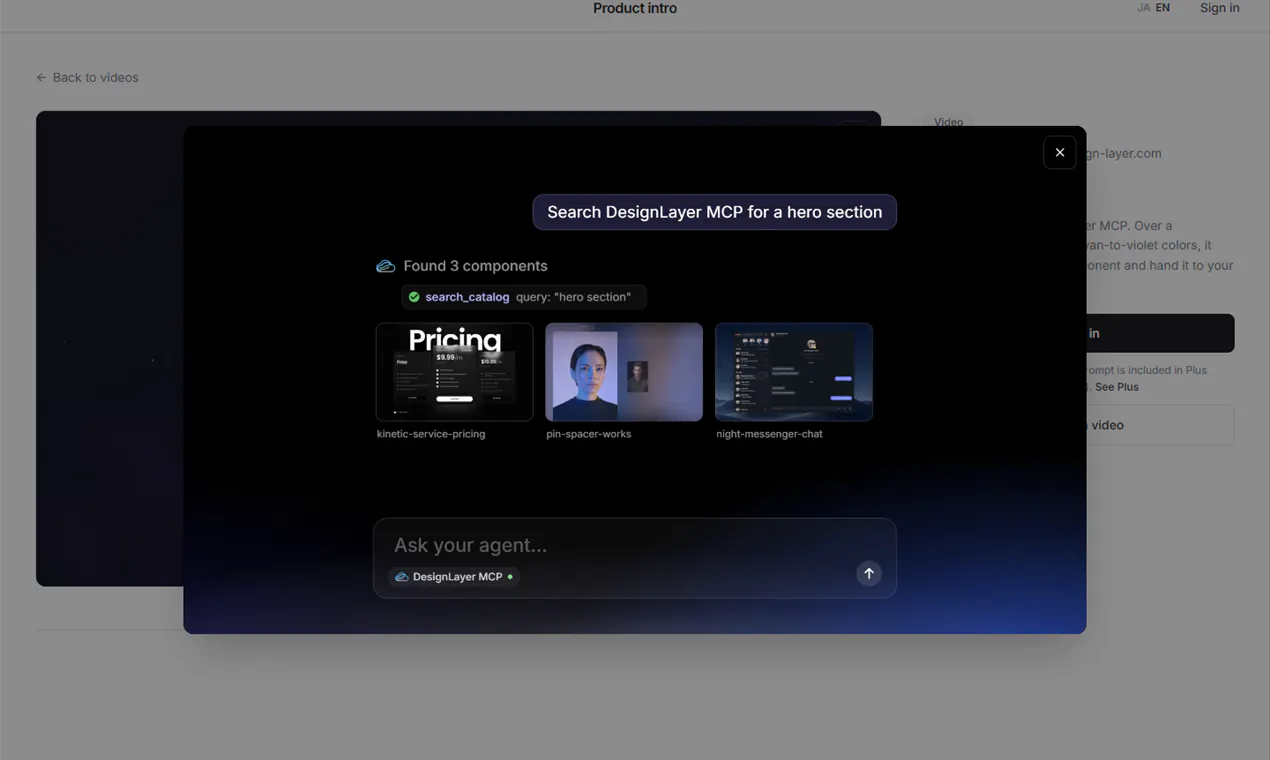Open the pin-spacer-works component thumbnail
1270x760 pixels.
pyautogui.click(x=624, y=372)
